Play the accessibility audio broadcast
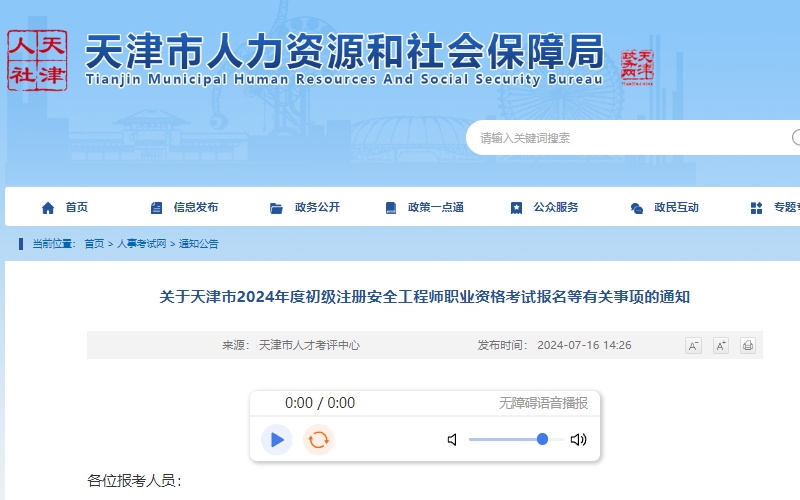Screen dimensions: 800x500 coord(276,439)
